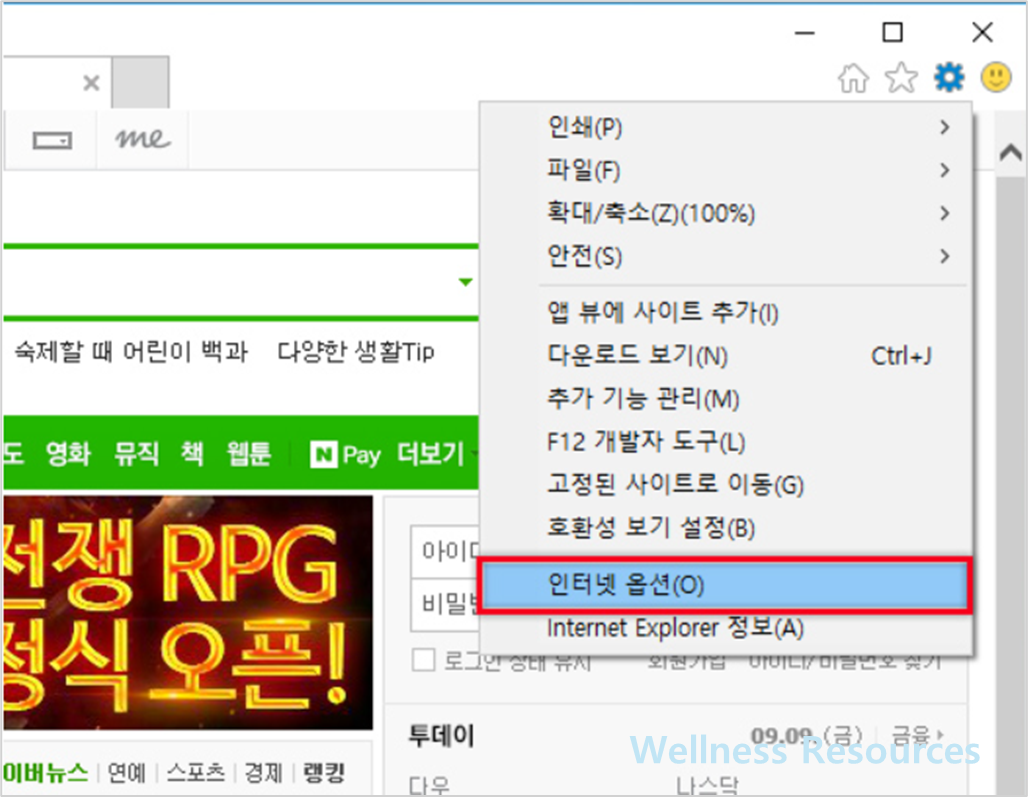The height and width of the screenshot is (797, 1028).
Task: Open 호환성 보기 설정(B)
Action: [x=725, y=528]
